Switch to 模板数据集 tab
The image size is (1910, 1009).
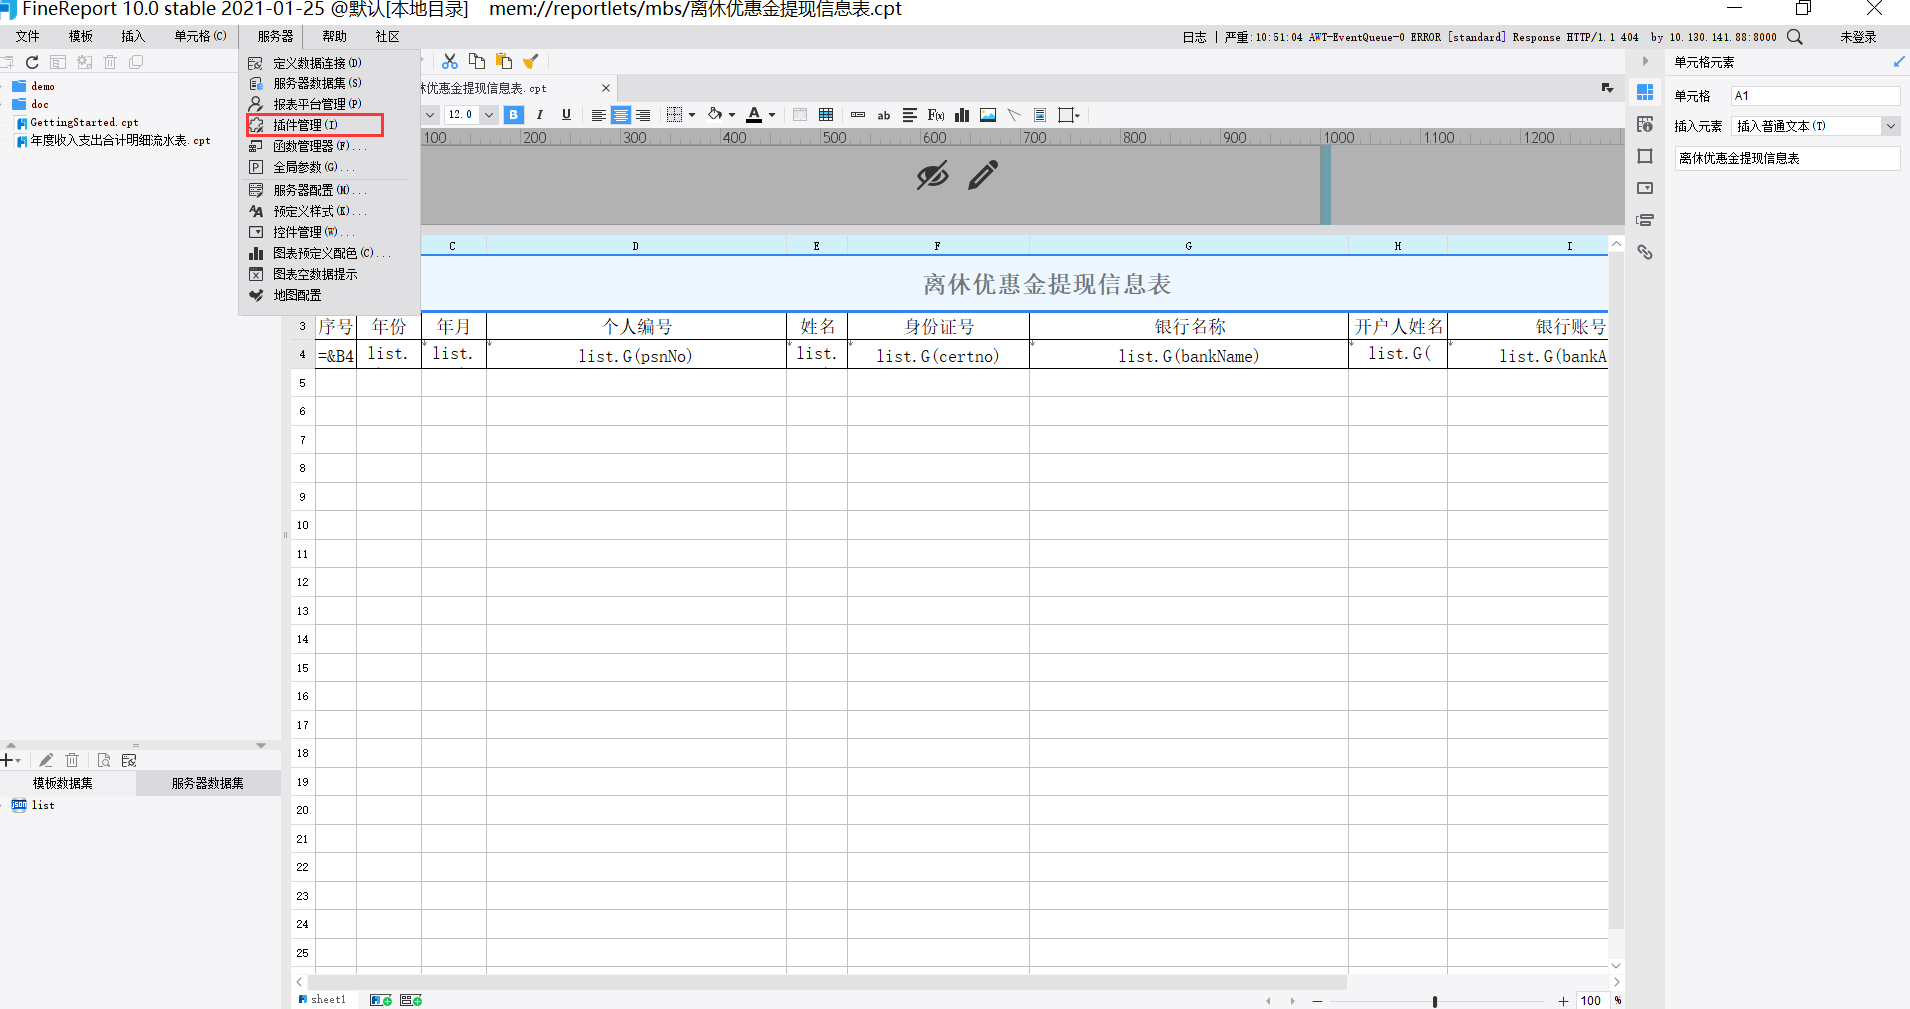(63, 783)
